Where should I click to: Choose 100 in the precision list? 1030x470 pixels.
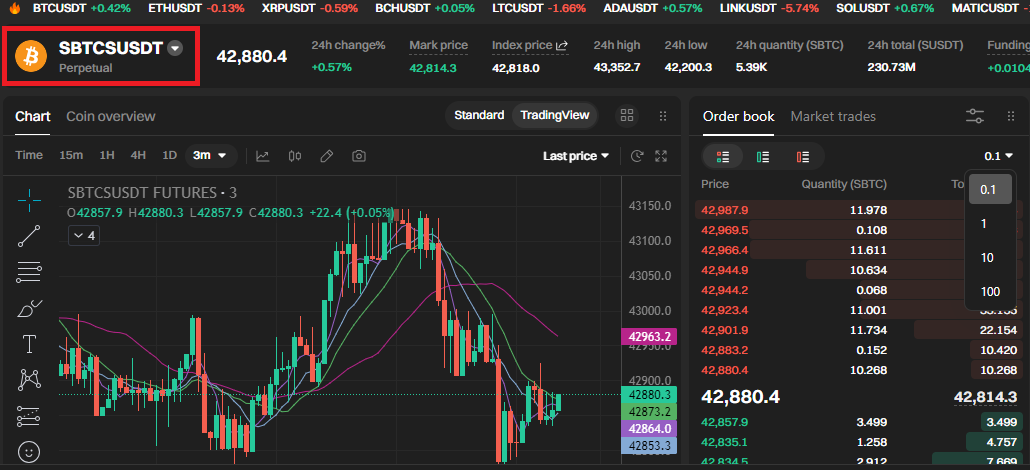pos(990,292)
